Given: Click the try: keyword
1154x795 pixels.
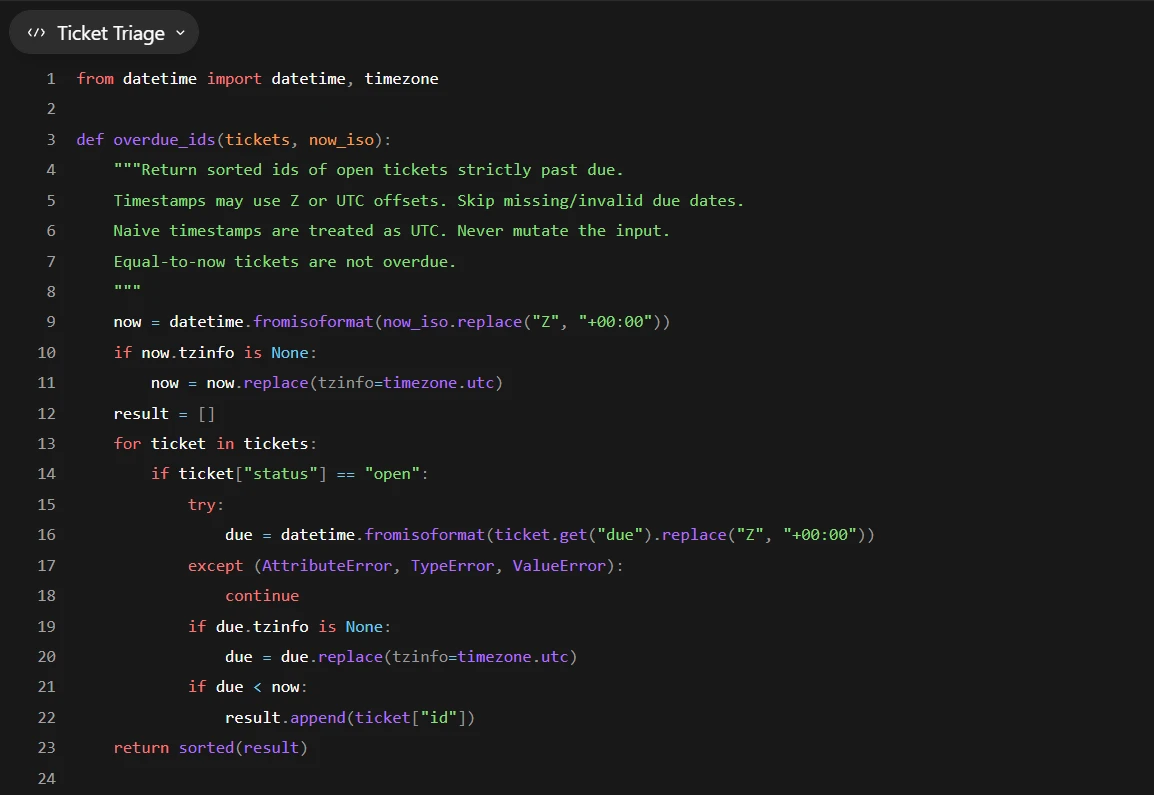Looking at the screenshot, I should pos(205,505).
